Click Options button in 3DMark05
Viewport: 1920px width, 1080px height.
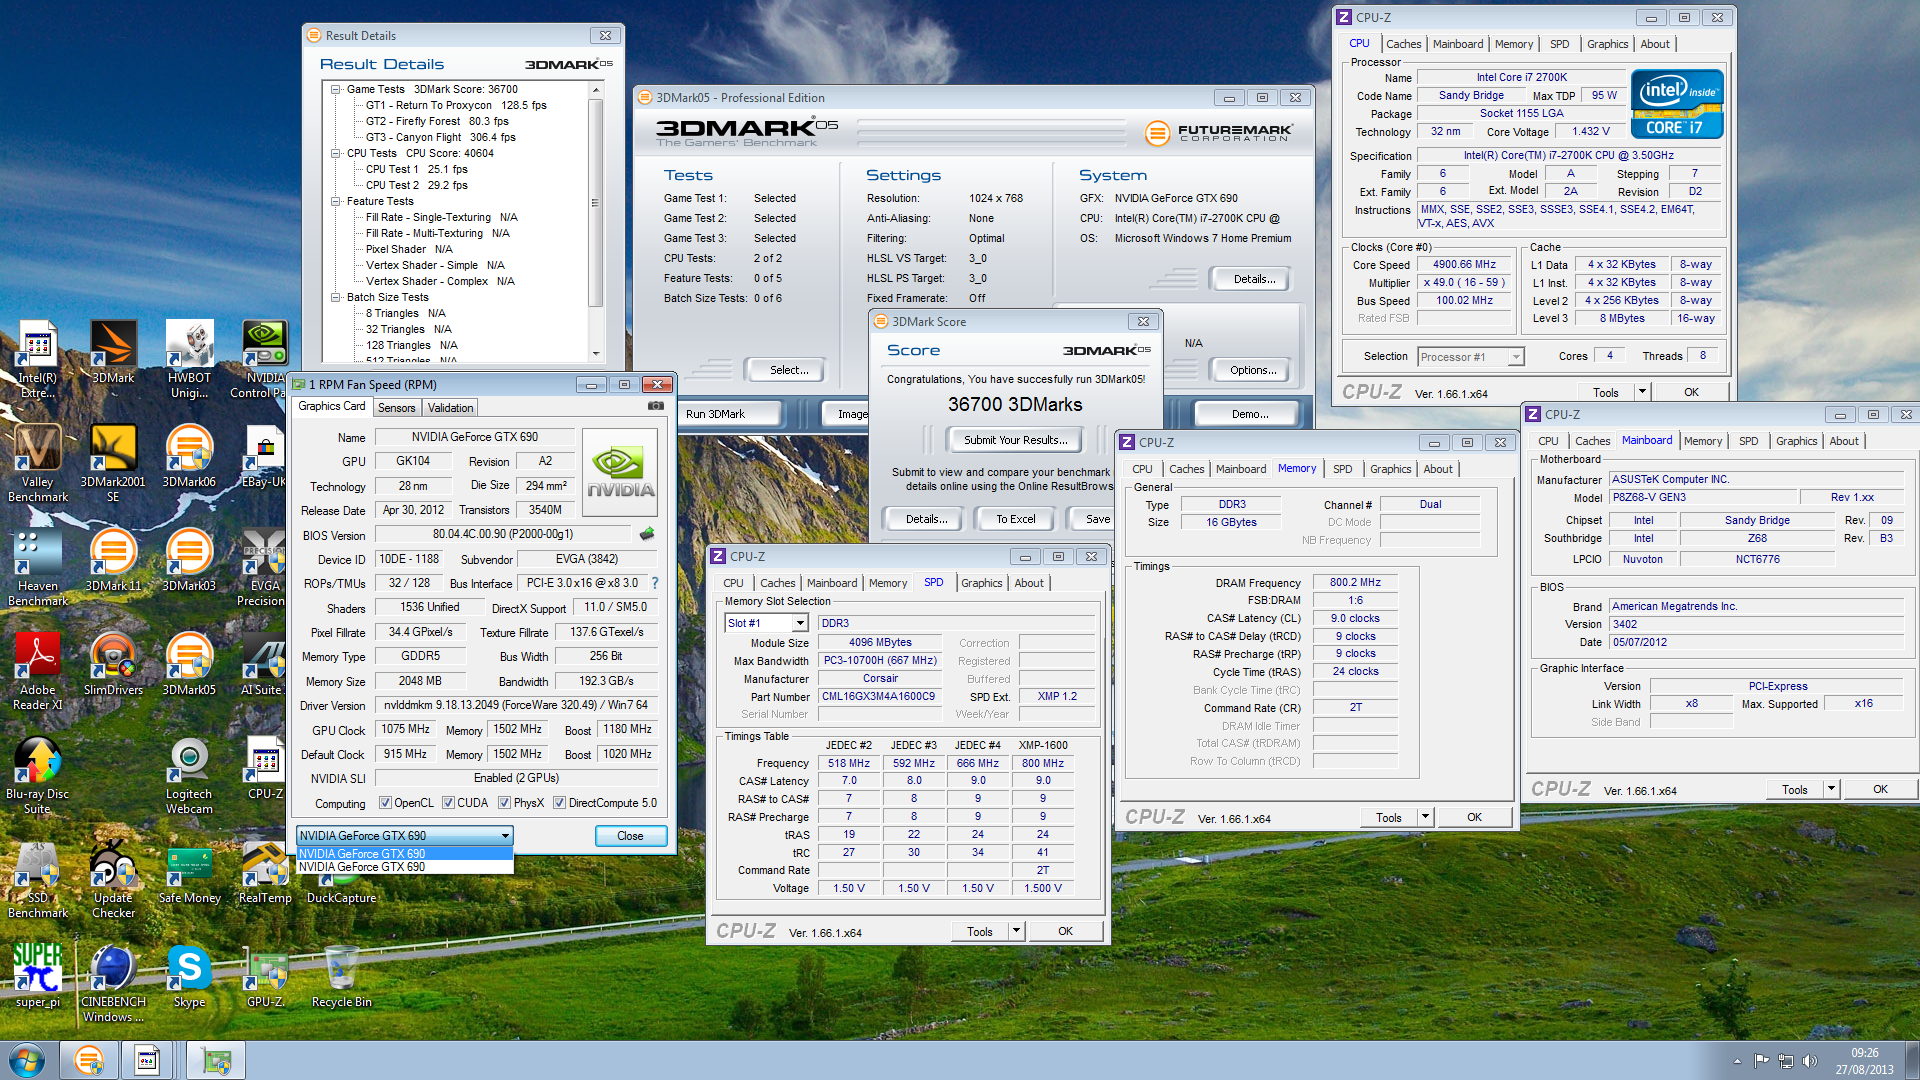point(1252,370)
